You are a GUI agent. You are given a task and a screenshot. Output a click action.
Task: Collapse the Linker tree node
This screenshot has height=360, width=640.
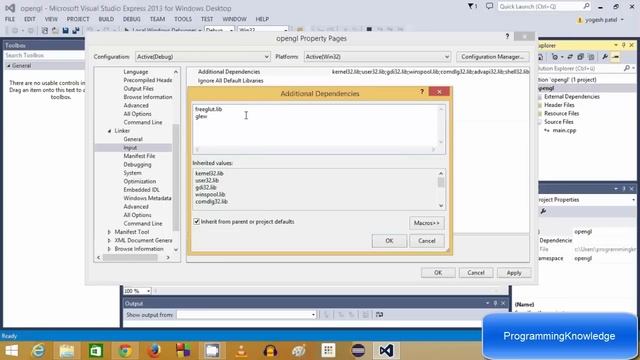click(x=109, y=131)
